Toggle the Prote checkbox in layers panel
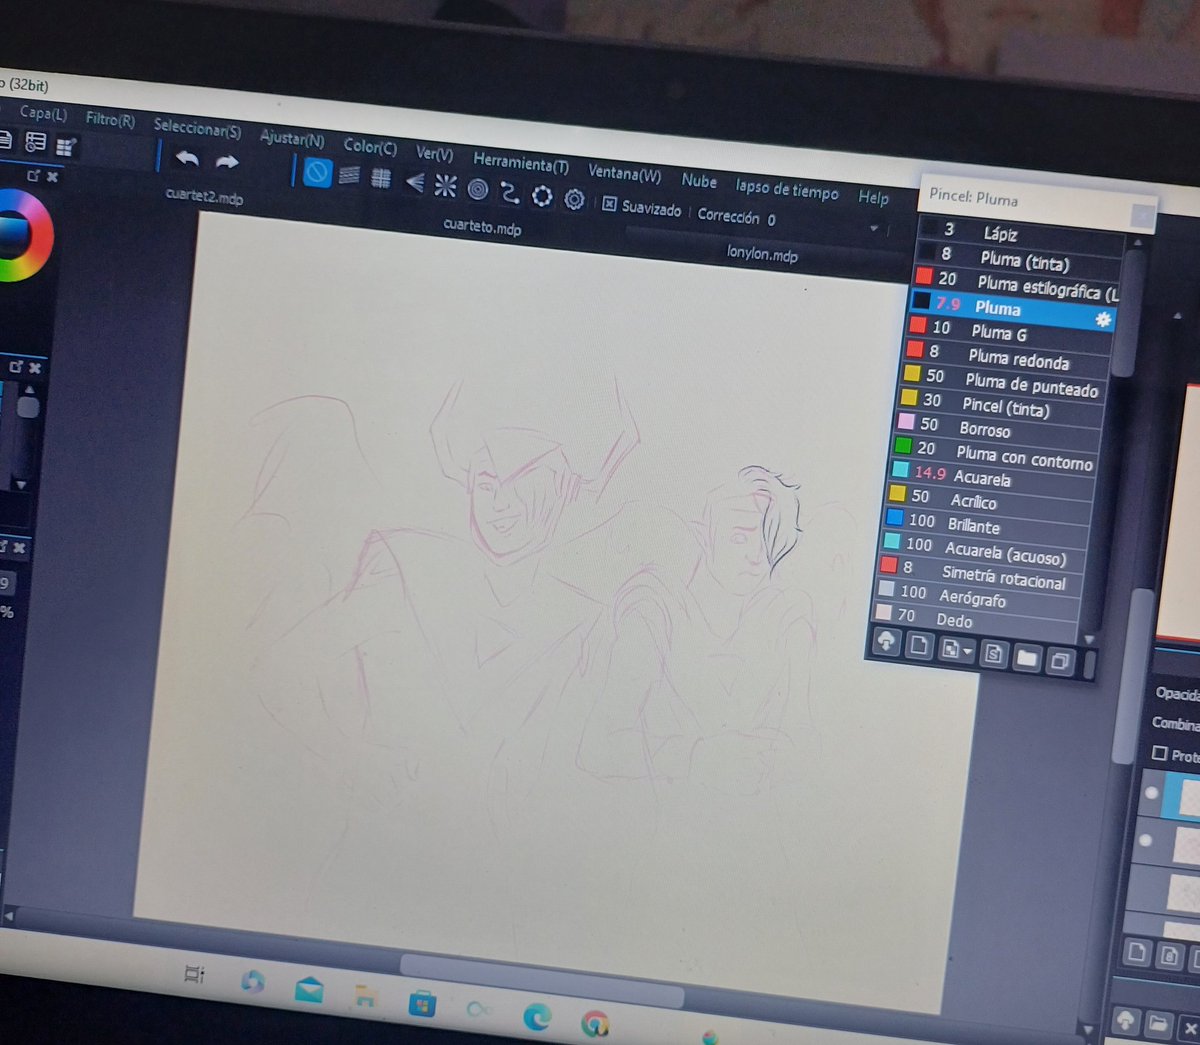The image size is (1200, 1045). (x=1160, y=752)
